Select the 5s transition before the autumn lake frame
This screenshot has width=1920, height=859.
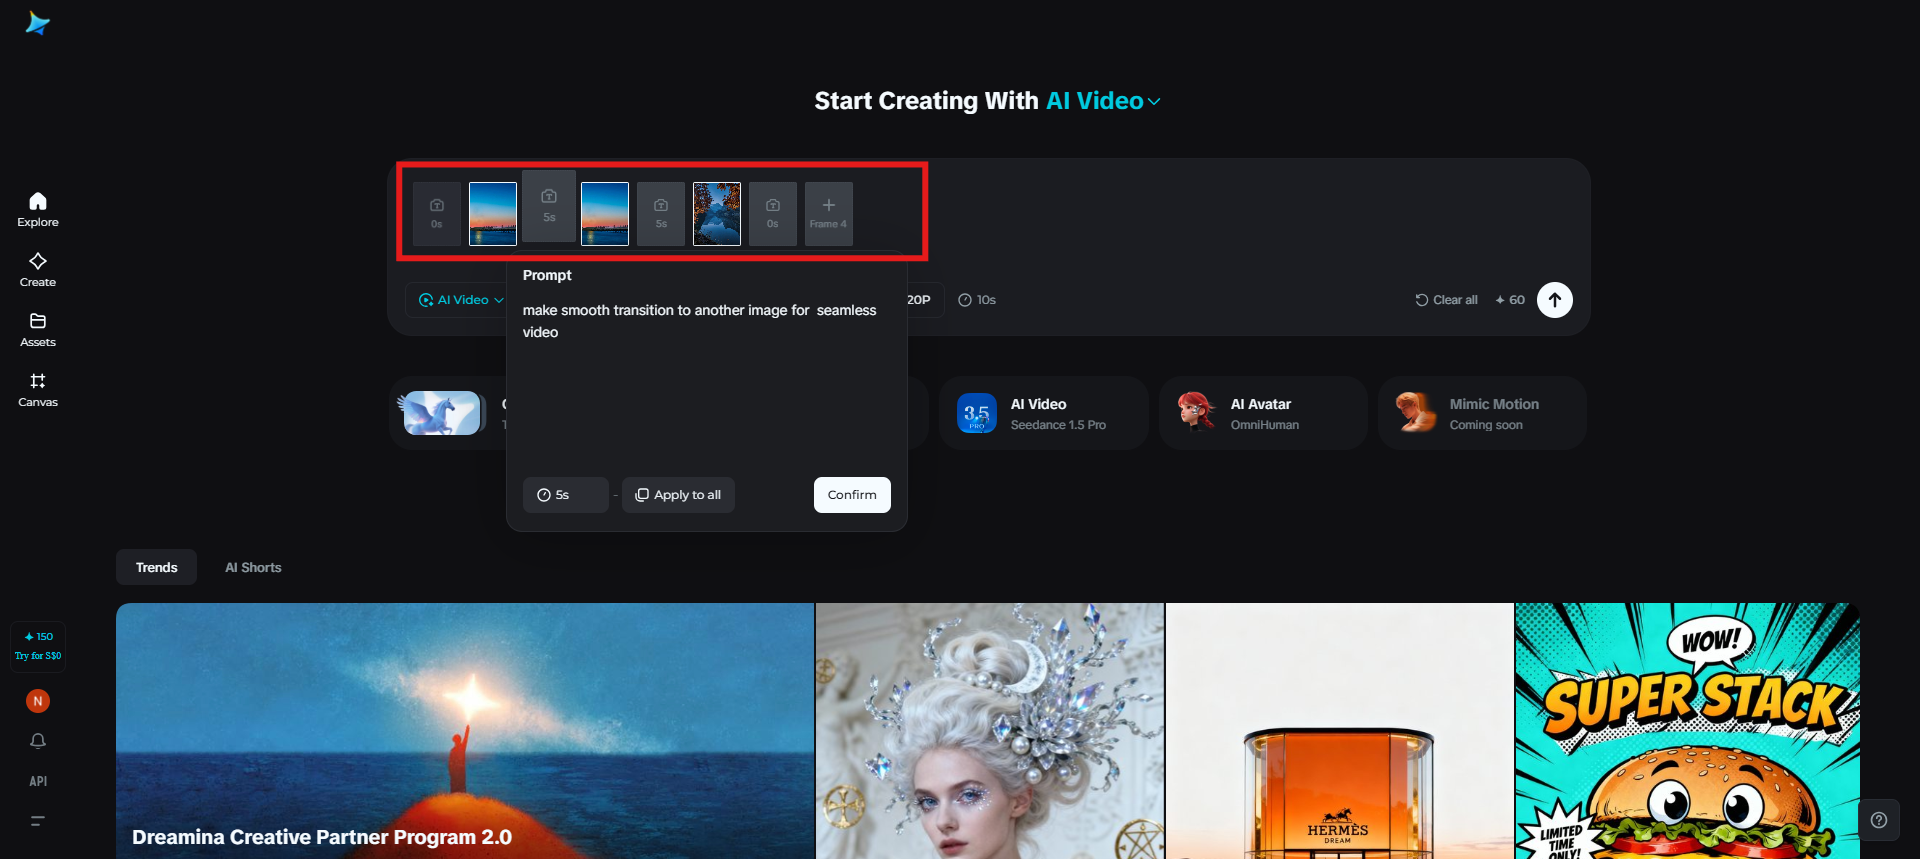click(661, 214)
